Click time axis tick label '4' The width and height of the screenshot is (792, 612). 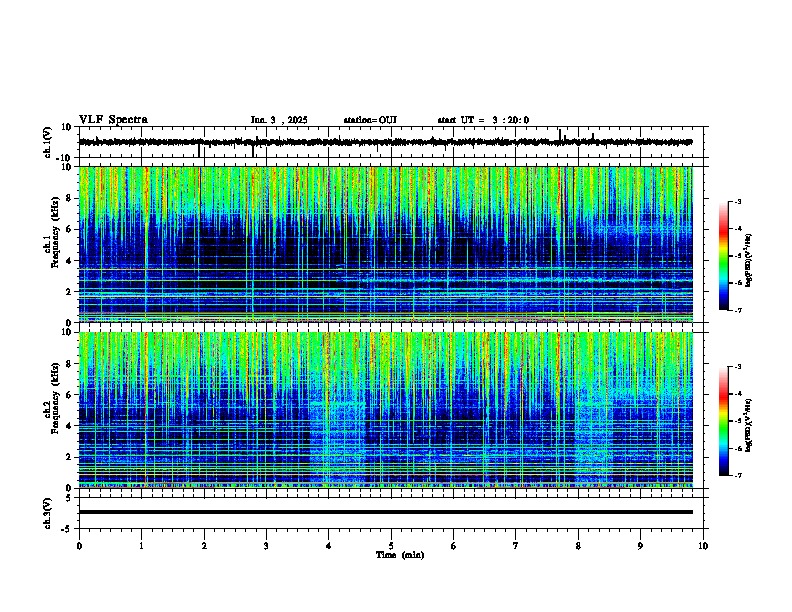[329, 546]
